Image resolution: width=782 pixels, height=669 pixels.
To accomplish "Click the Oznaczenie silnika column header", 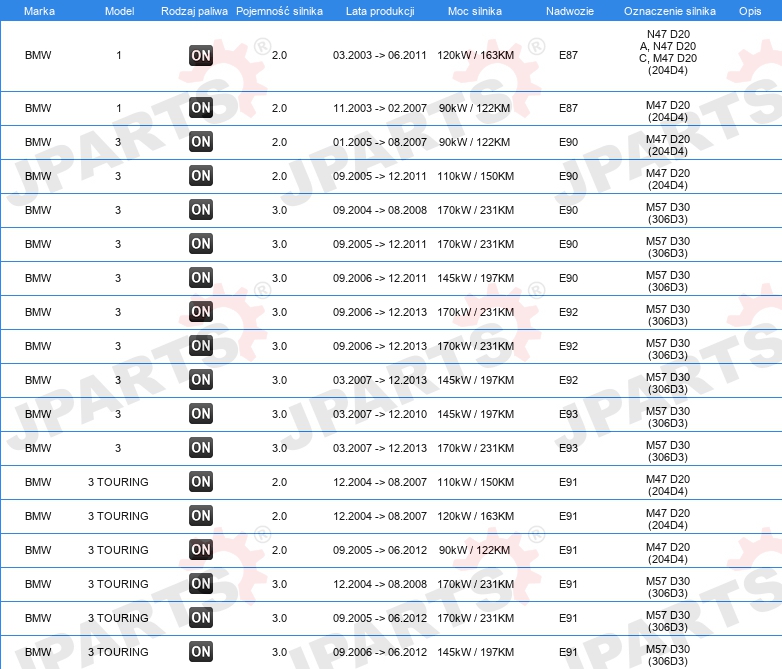I will coord(670,11).
